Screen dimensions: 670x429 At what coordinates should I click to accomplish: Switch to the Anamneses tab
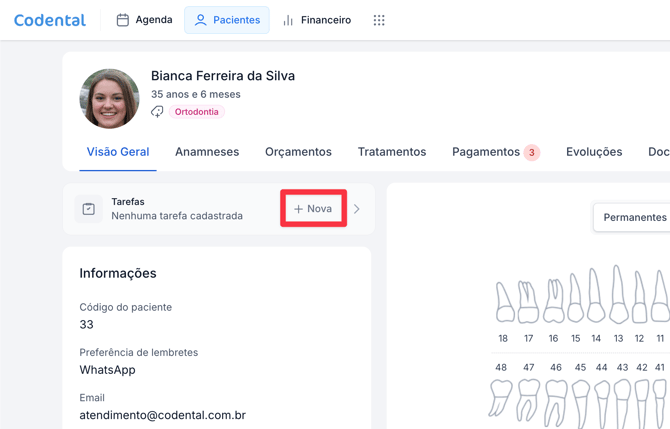[x=207, y=152]
